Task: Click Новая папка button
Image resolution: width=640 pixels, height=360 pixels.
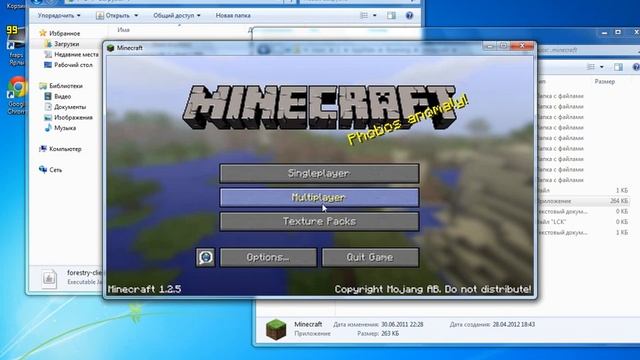Action: 233,16
